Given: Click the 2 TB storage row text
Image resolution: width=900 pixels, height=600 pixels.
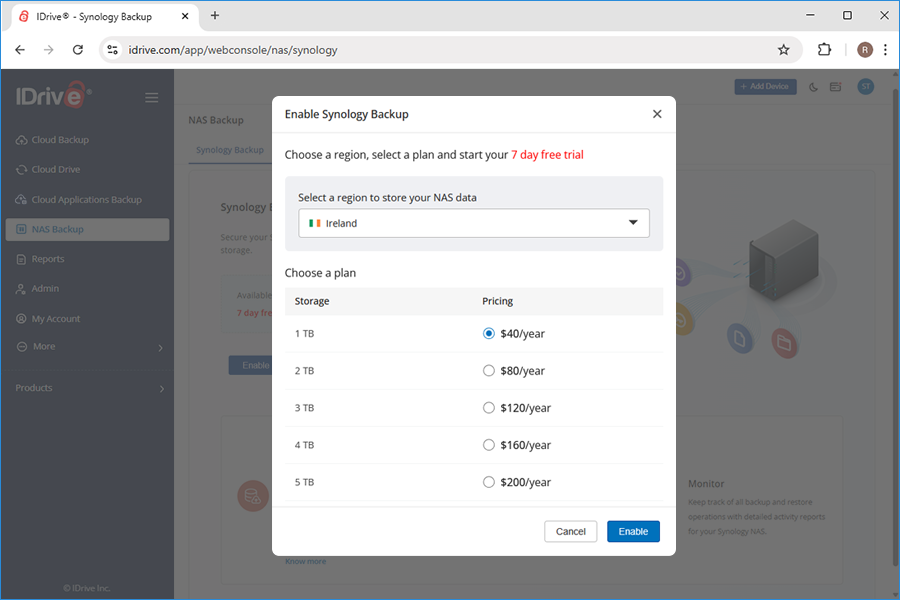Looking at the screenshot, I should coord(304,371).
